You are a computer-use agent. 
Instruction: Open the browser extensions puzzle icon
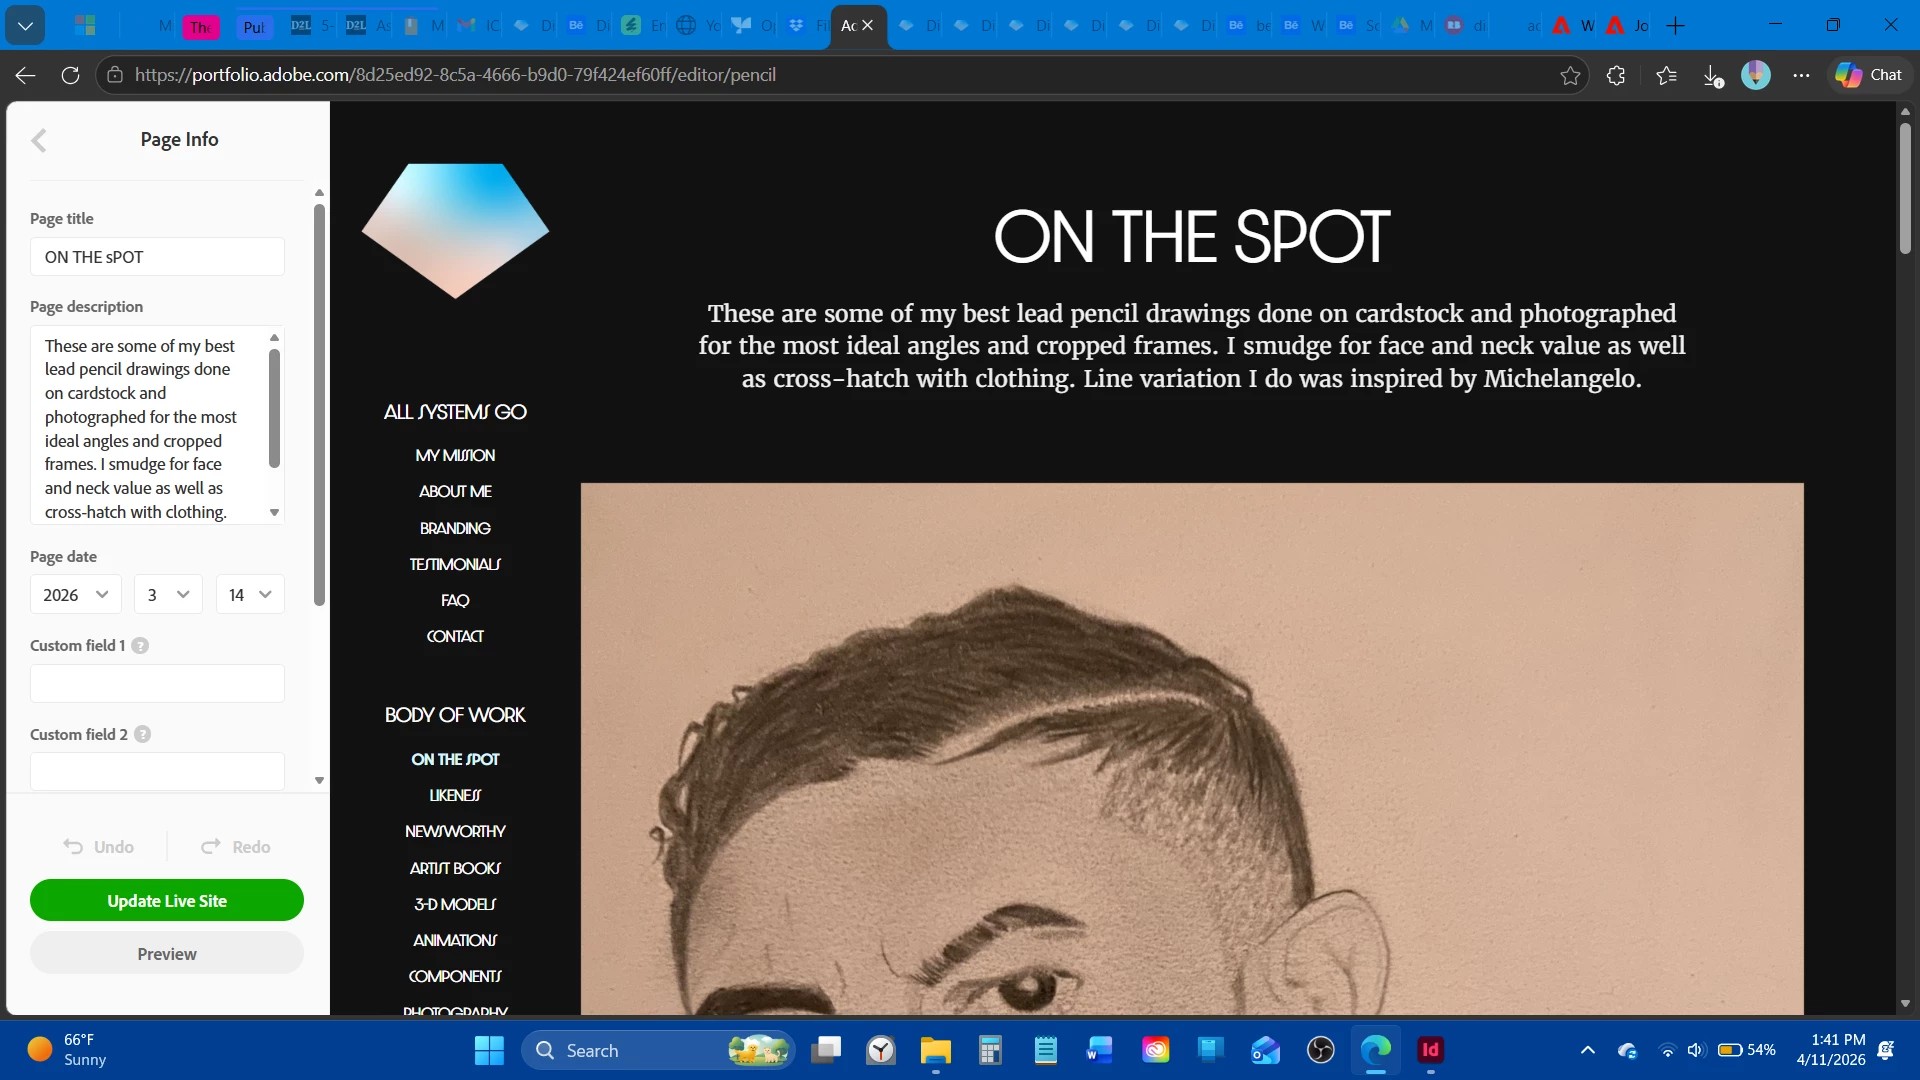click(1616, 75)
